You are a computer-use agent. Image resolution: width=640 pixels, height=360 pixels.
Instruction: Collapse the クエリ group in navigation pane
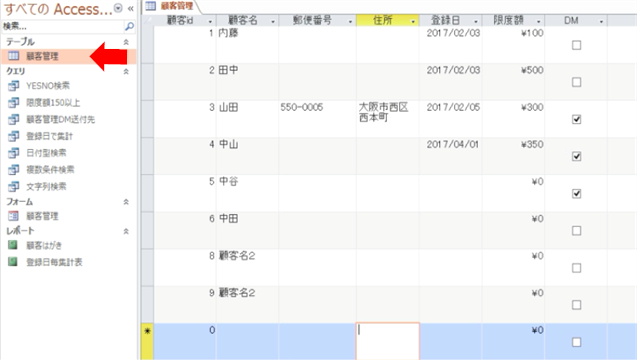coord(126,71)
